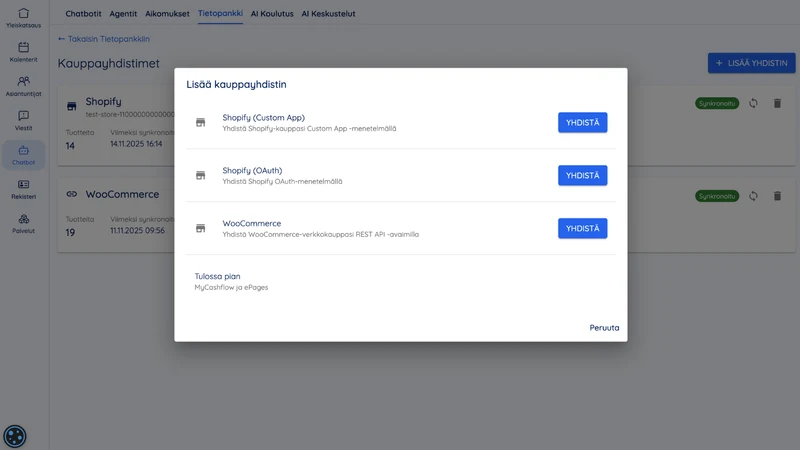The width and height of the screenshot is (800, 450).
Task: Delete the WooCommerce connector
Action: click(x=777, y=196)
